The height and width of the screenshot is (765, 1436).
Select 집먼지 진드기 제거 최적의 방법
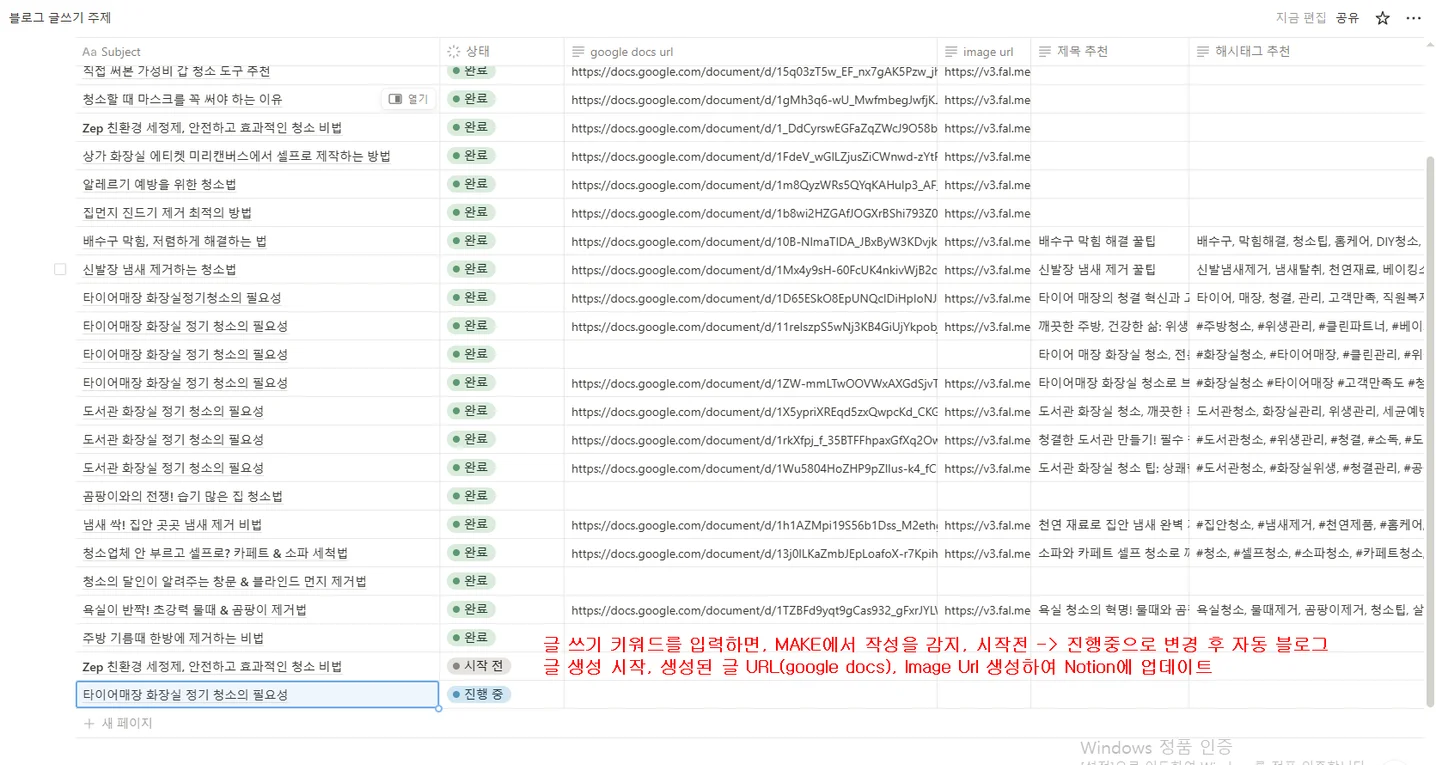point(167,213)
